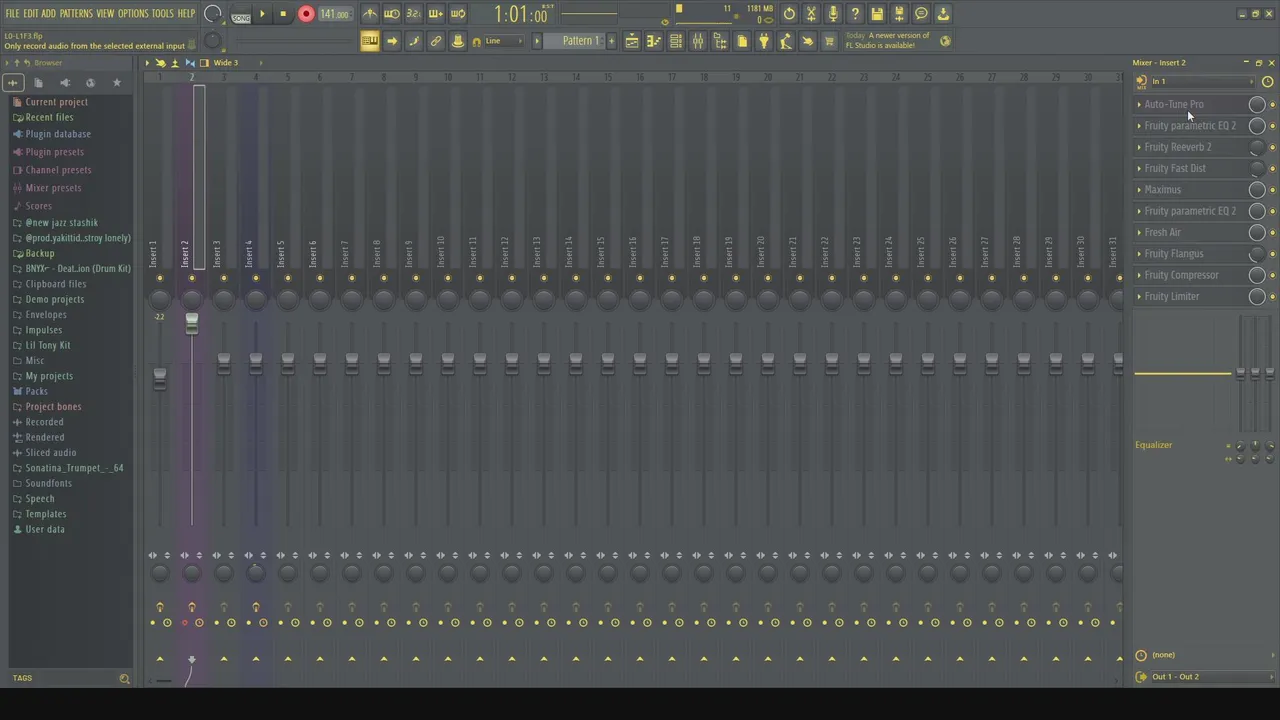Click the undo history icon in toolbar

click(x=790, y=14)
